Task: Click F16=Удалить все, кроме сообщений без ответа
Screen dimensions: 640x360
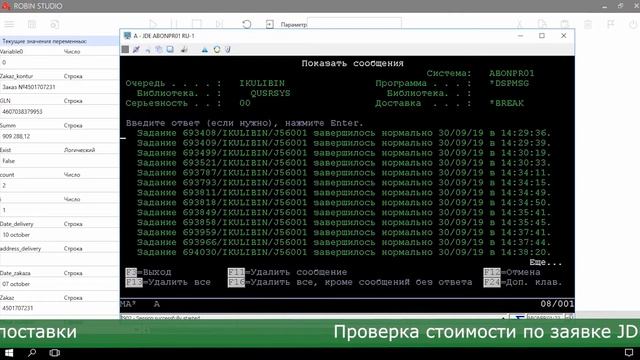Action: pyautogui.click(x=350, y=282)
